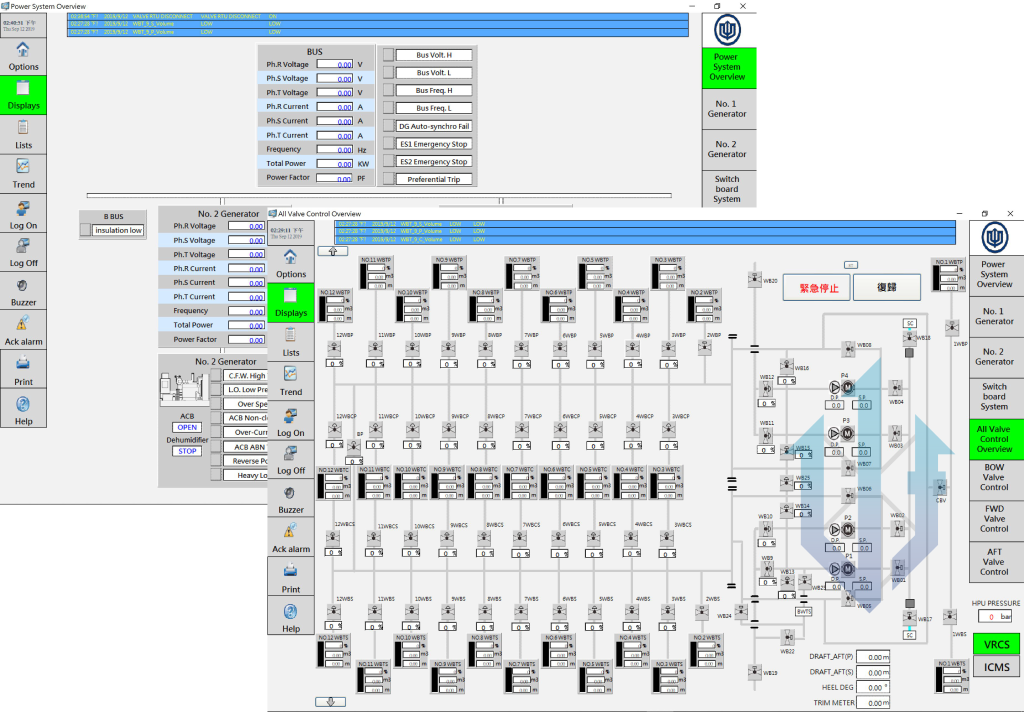Screen dimensions: 1024x712
Task: Switch to BOW Valve Control page
Action: pos(994,476)
